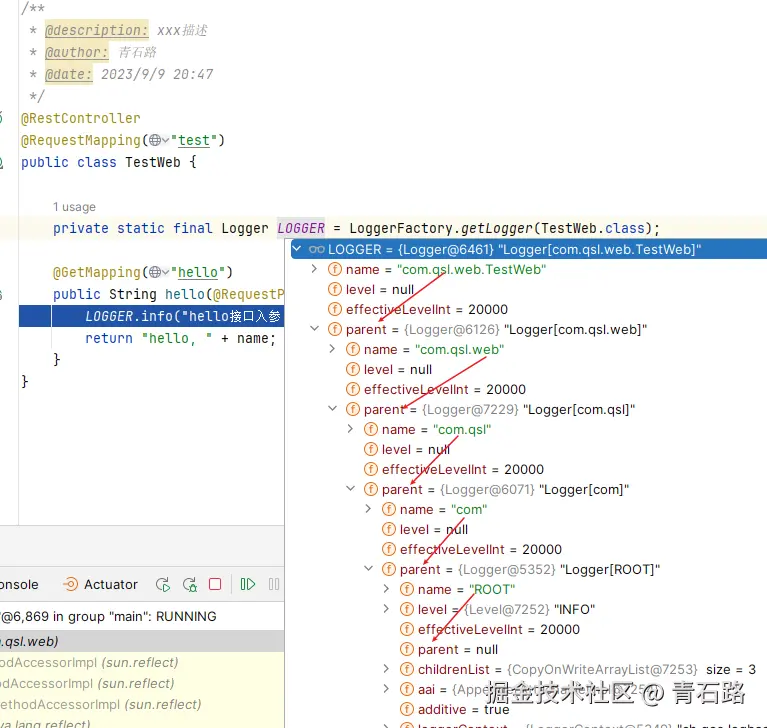Click field icon of level Level@7252

tap(407, 609)
